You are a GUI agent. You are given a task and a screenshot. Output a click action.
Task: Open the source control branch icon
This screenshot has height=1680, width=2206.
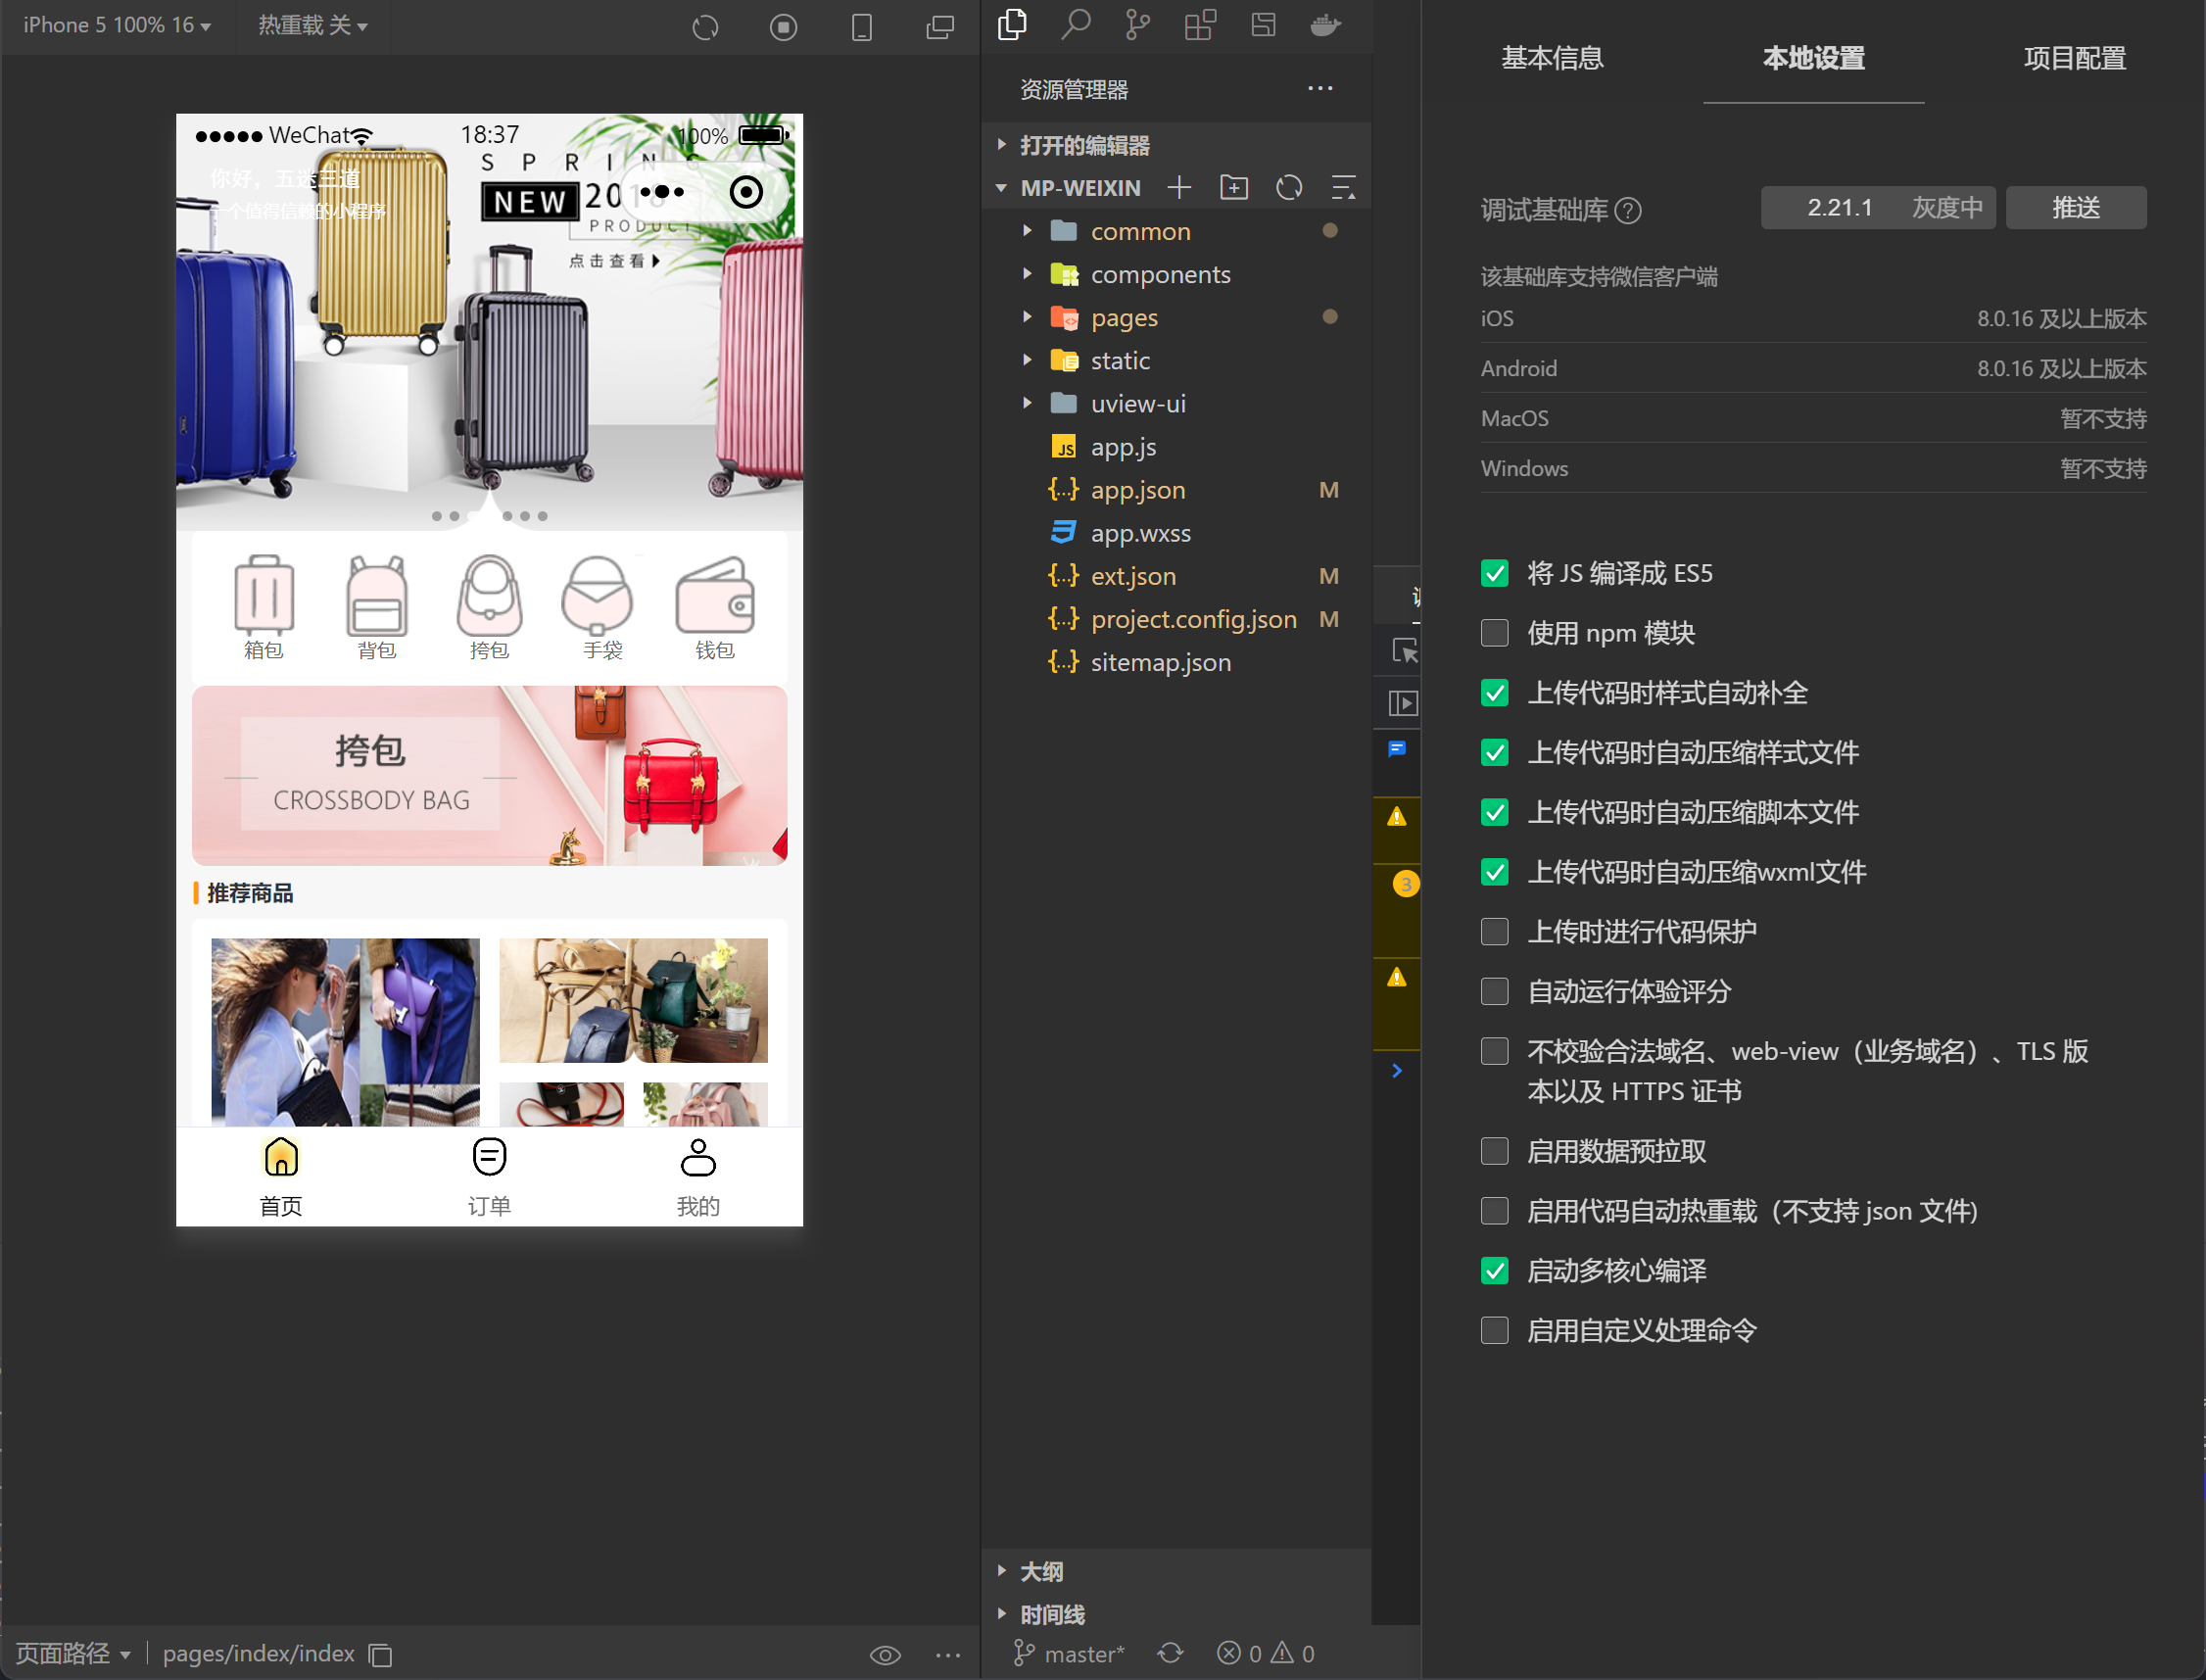(x=1137, y=24)
